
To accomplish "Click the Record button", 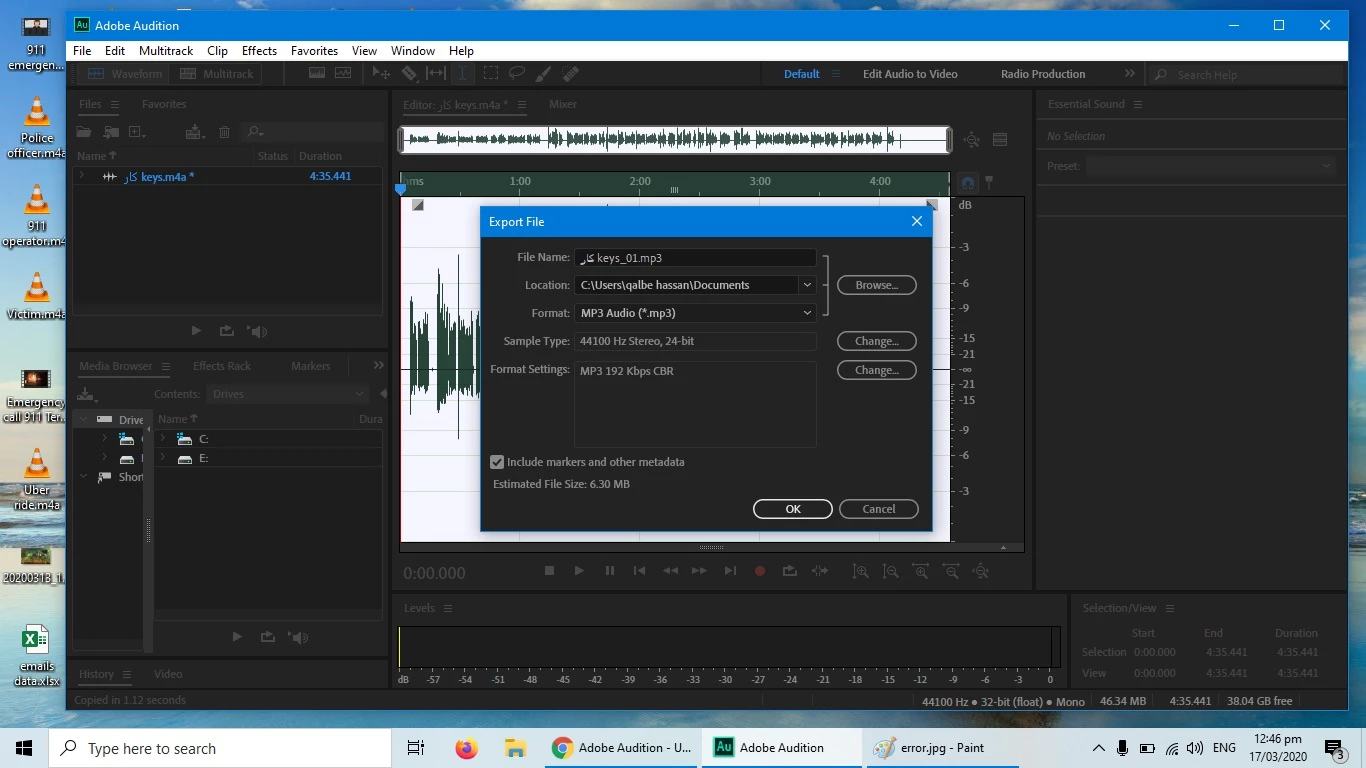I will point(760,571).
